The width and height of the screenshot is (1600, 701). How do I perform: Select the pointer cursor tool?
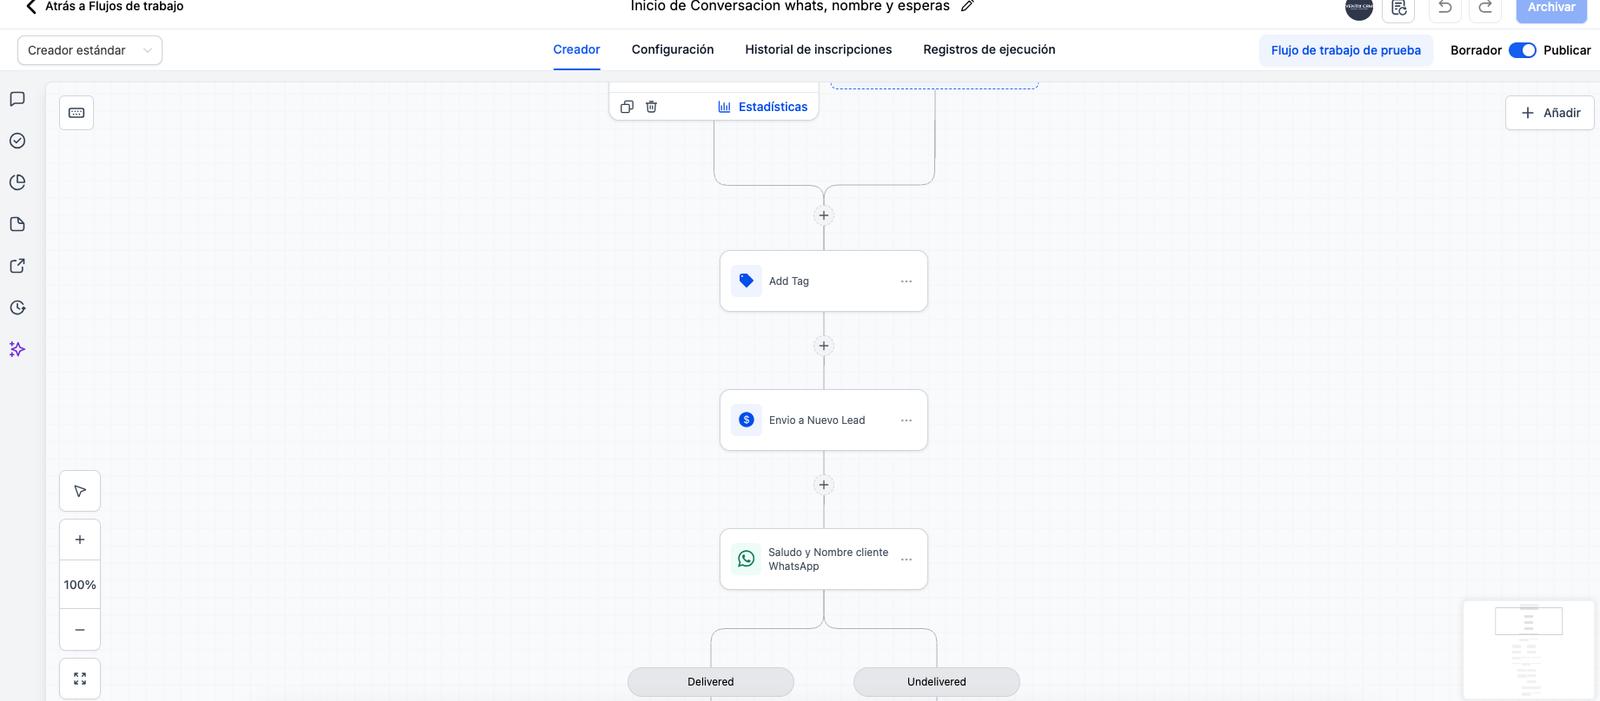click(x=80, y=491)
